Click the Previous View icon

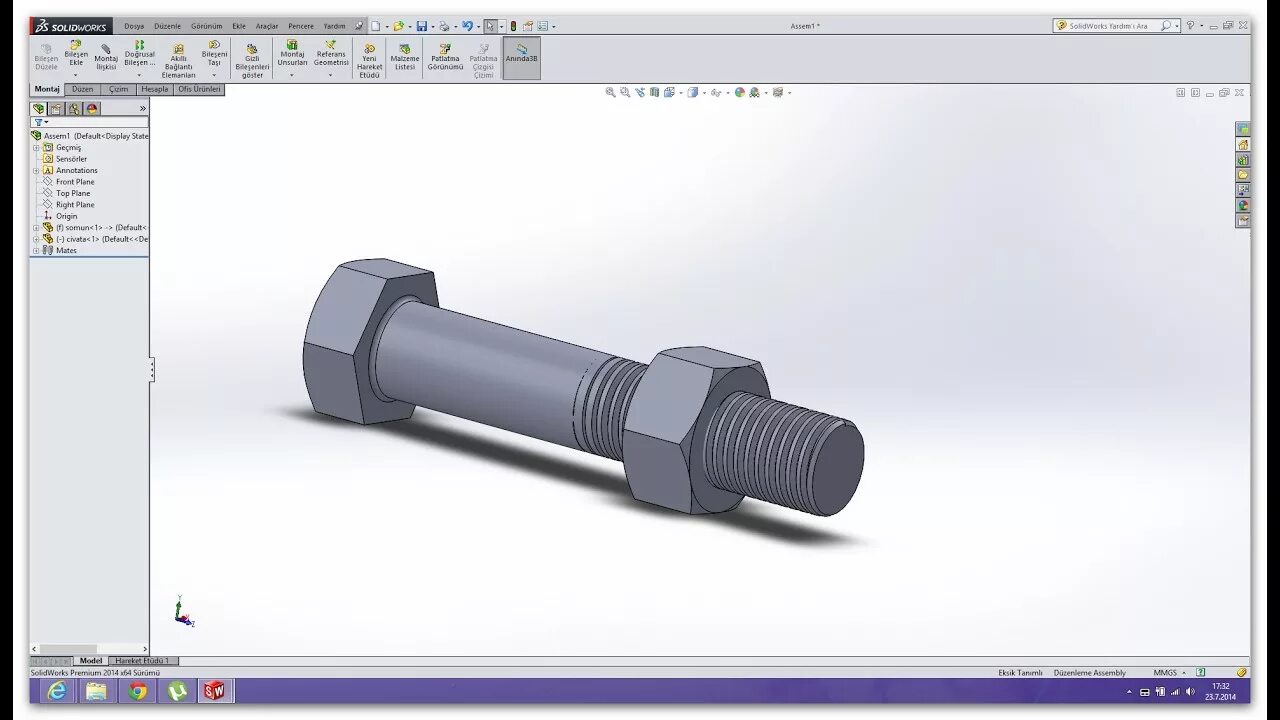pos(640,92)
